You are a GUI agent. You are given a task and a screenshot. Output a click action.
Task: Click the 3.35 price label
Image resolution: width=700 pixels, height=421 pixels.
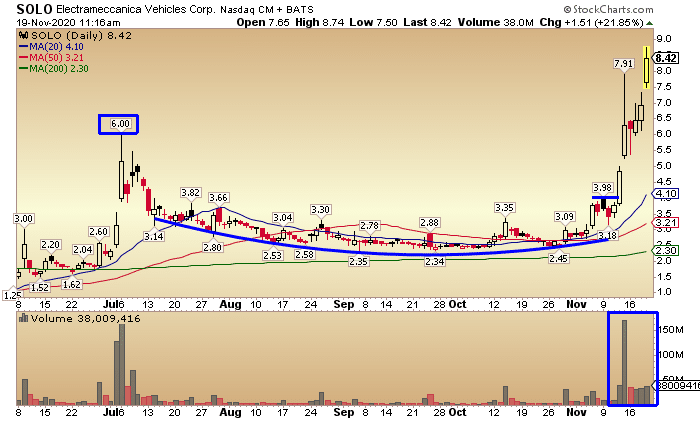pyautogui.click(x=504, y=208)
